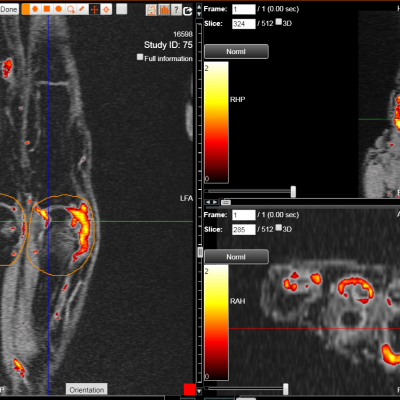Click the small right arrow below the upper slider
This screenshot has width=400, height=400.
click(x=215, y=202)
